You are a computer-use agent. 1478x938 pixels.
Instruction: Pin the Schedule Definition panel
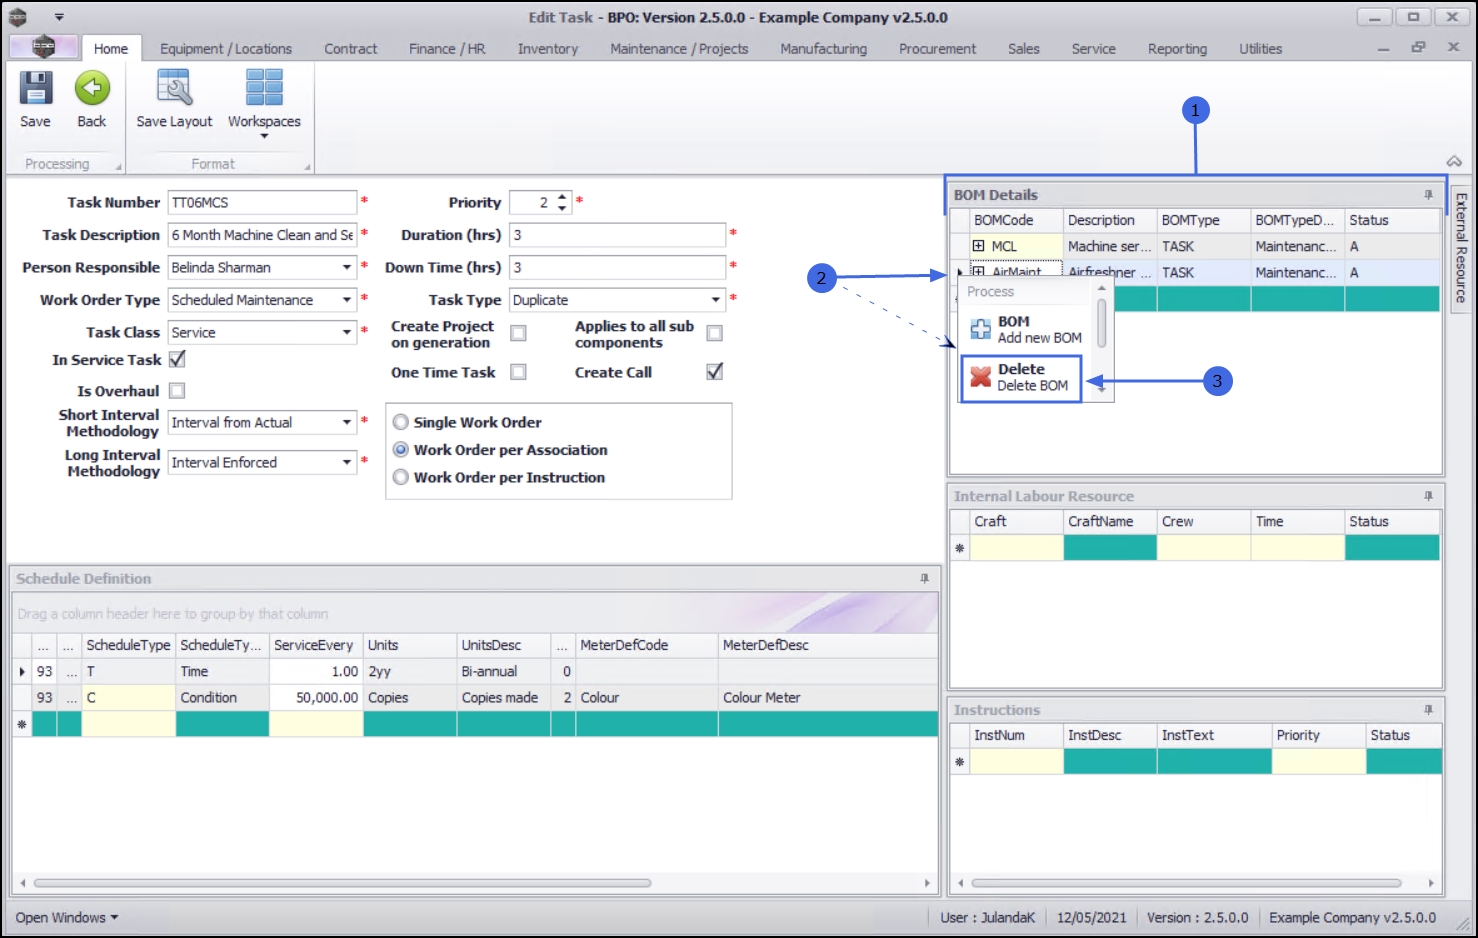(x=924, y=579)
